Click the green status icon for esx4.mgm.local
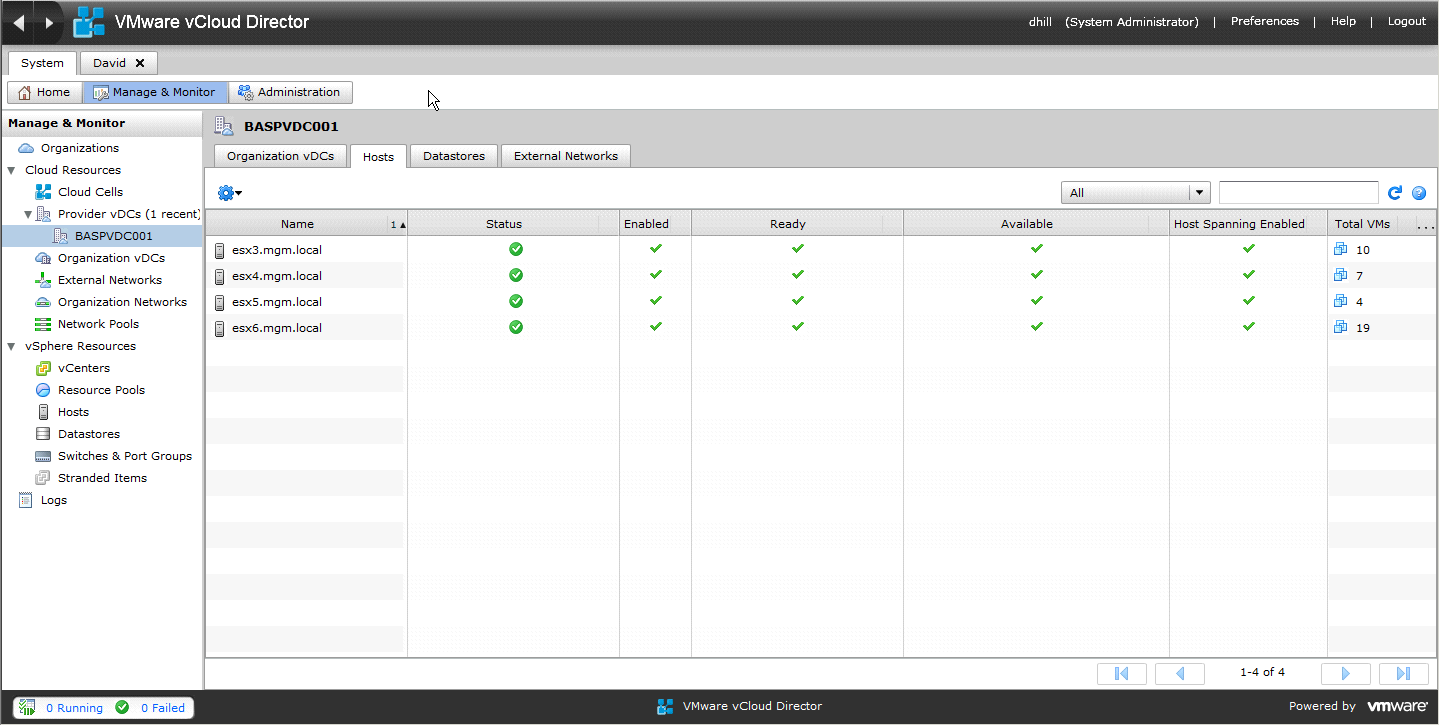Image resolution: width=1440 pixels, height=725 pixels. pos(516,275)
